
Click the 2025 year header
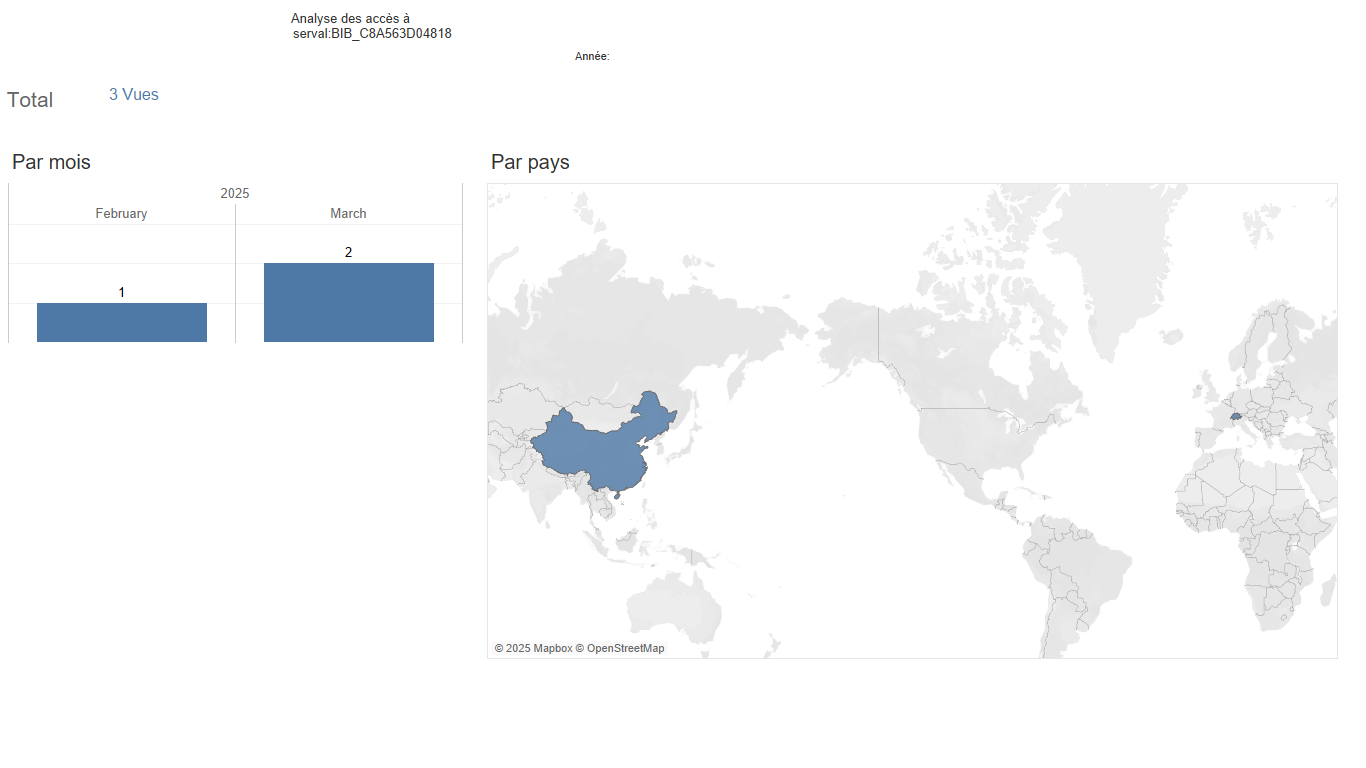coord(235,193)
